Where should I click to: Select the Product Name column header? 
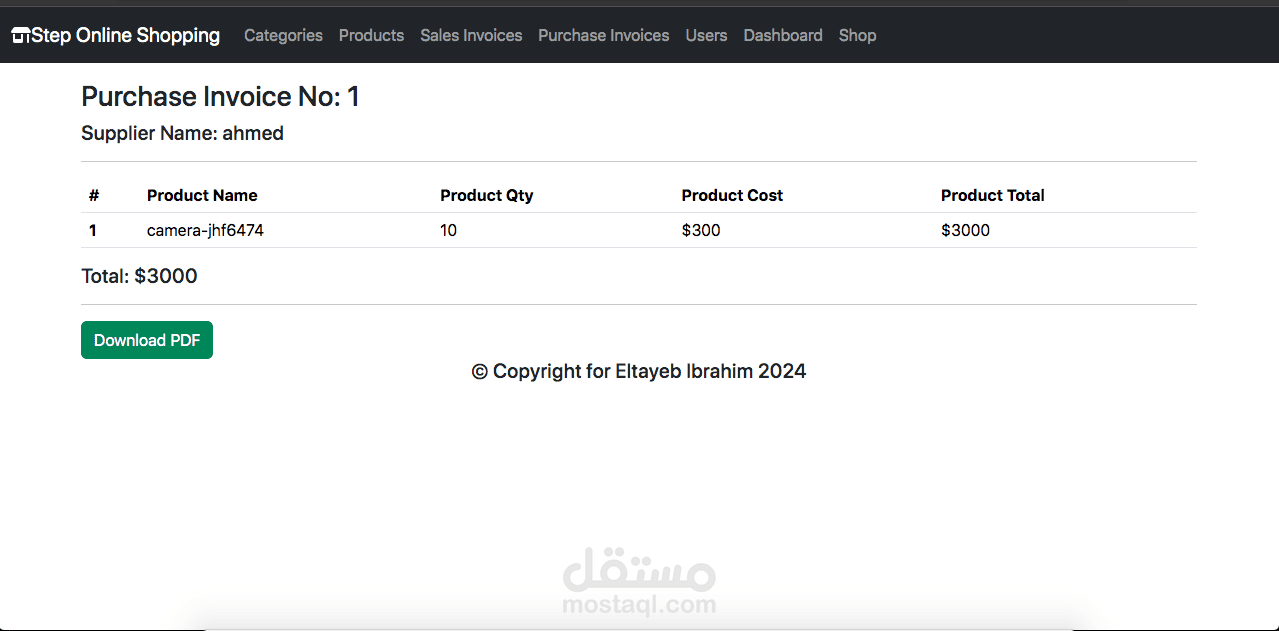[x=202, y=196]
